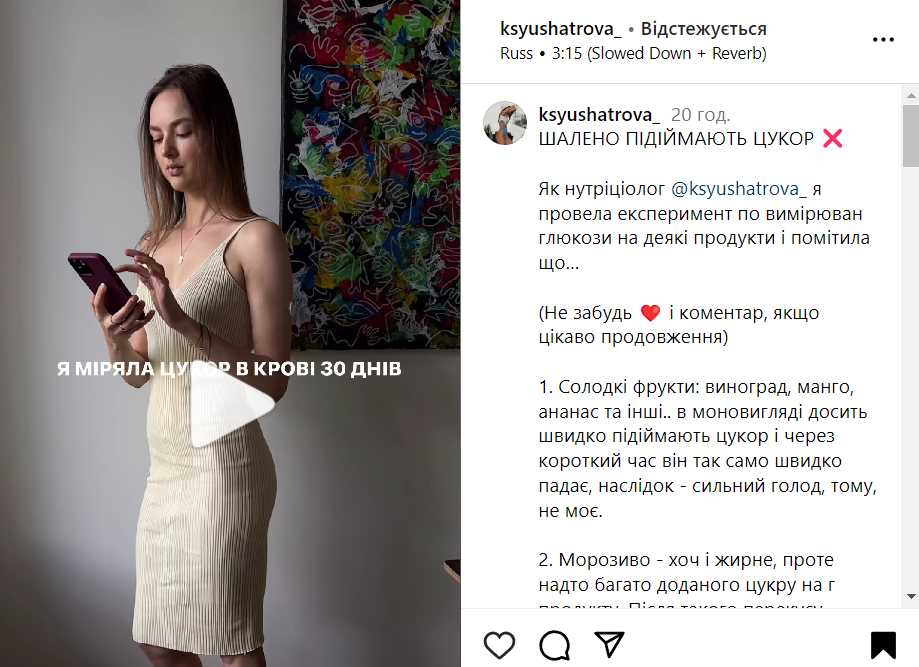Open the three-dot more options menu
This screenshot has height=667, width=919.
click(x=883, y=40)
